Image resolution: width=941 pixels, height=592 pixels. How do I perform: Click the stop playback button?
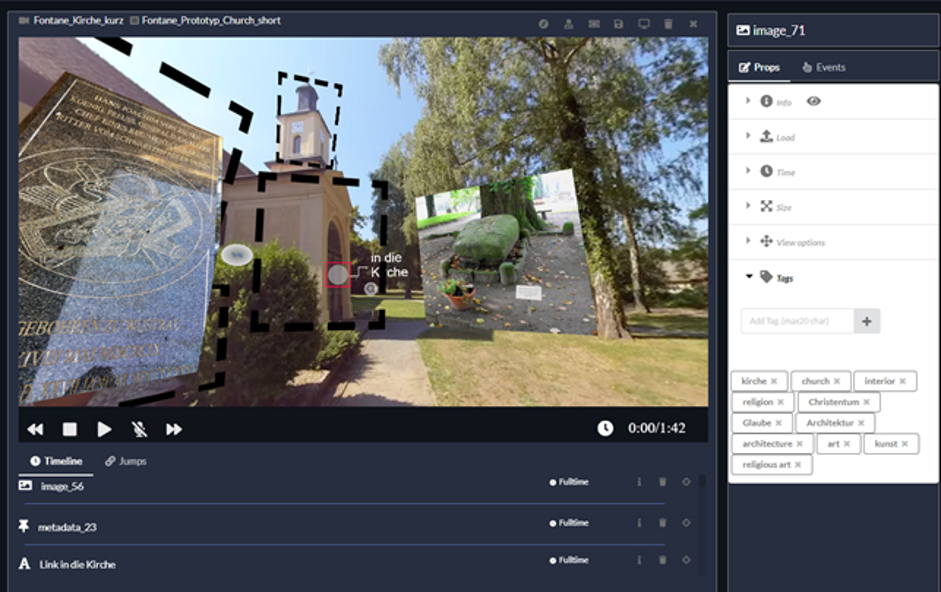click(70, 429)
